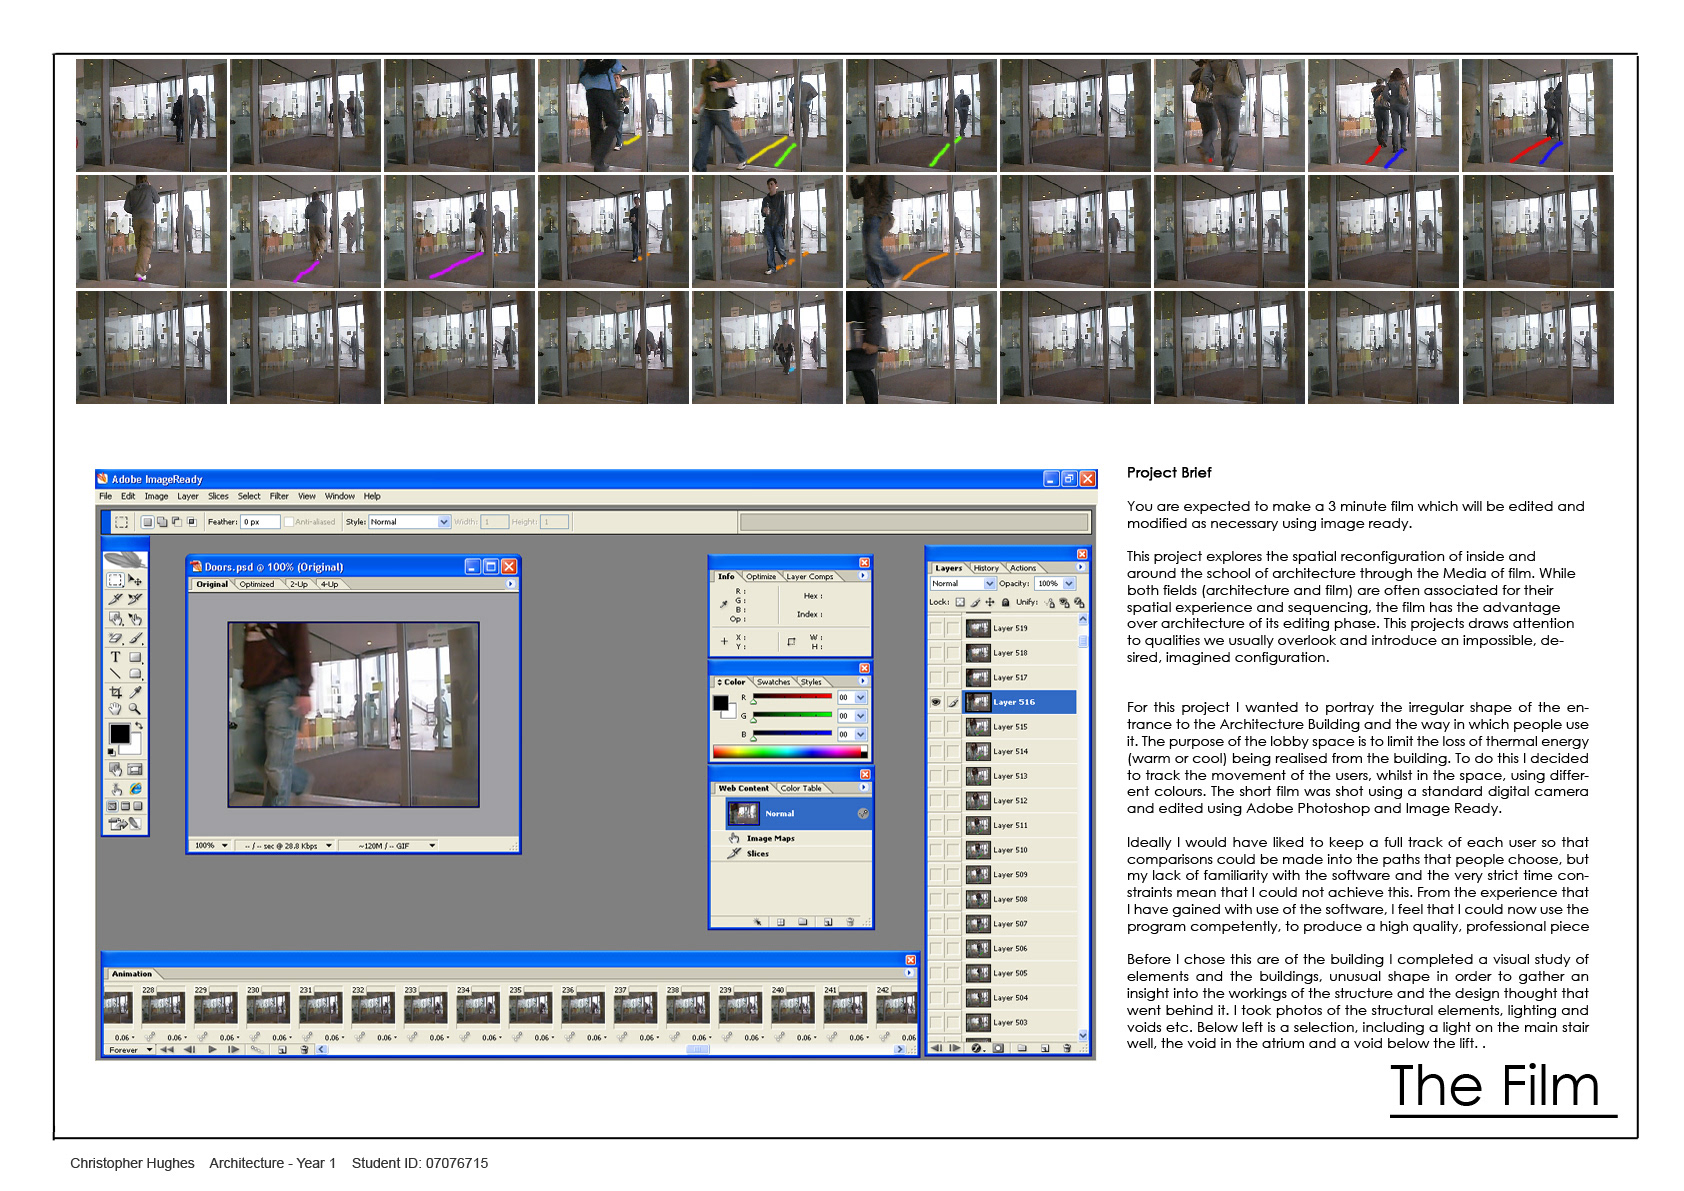Click Preview in Browser icon

coord(135,789)
